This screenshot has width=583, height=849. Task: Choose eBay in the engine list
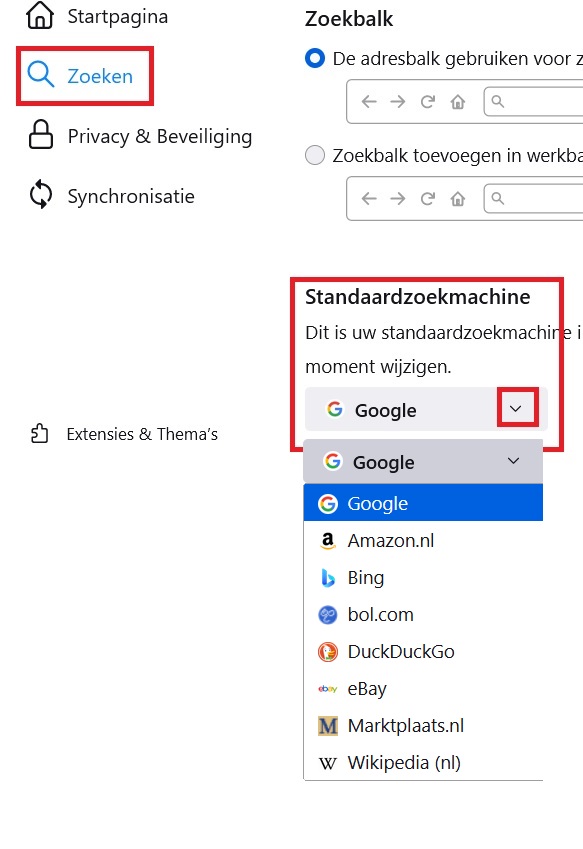[x=366, y=688]
